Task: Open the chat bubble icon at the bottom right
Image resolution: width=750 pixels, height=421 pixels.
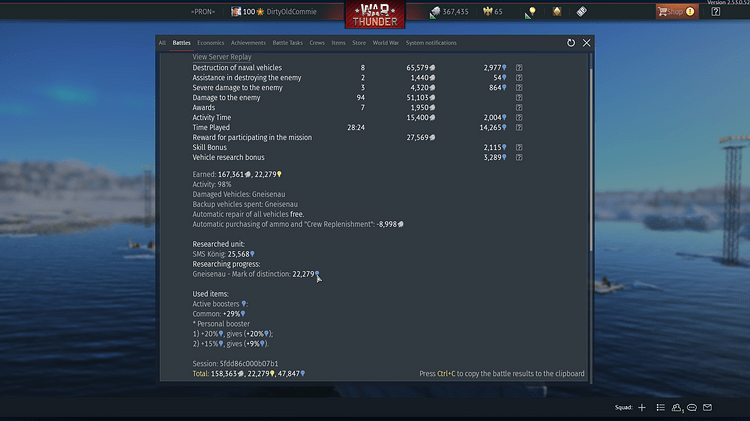Action: 692,408
